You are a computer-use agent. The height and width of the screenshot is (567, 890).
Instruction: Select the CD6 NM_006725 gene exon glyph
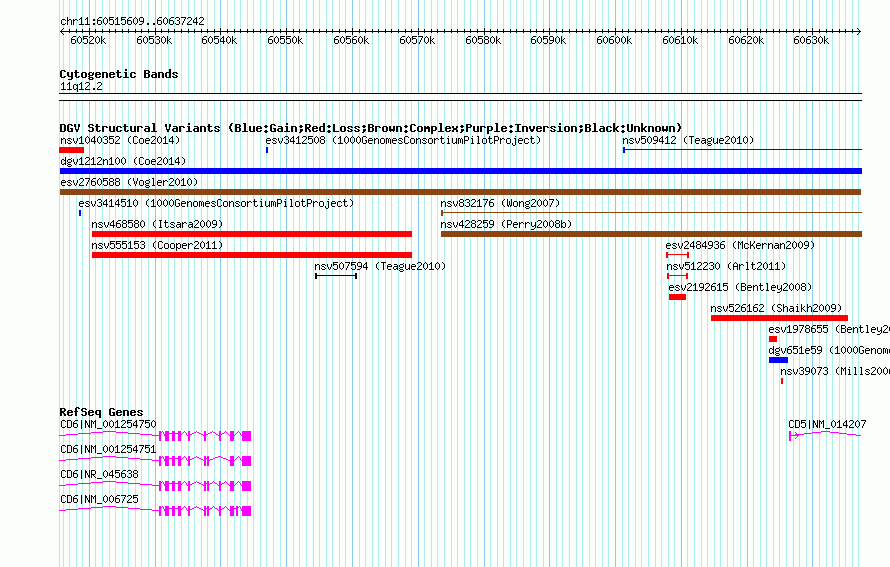tap(155, 511)
